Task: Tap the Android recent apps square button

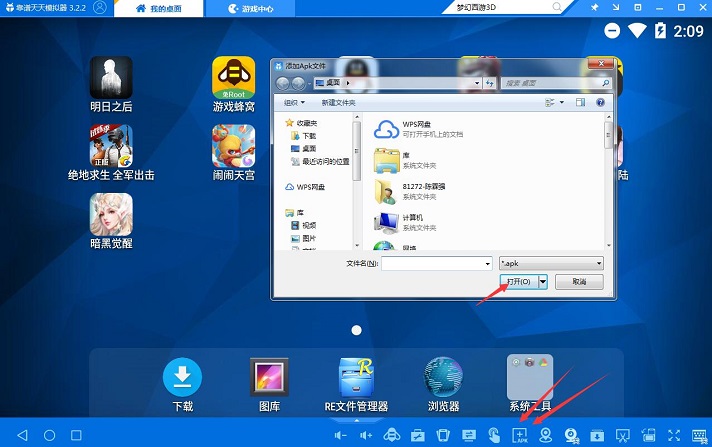Action: tap(76, 435)
